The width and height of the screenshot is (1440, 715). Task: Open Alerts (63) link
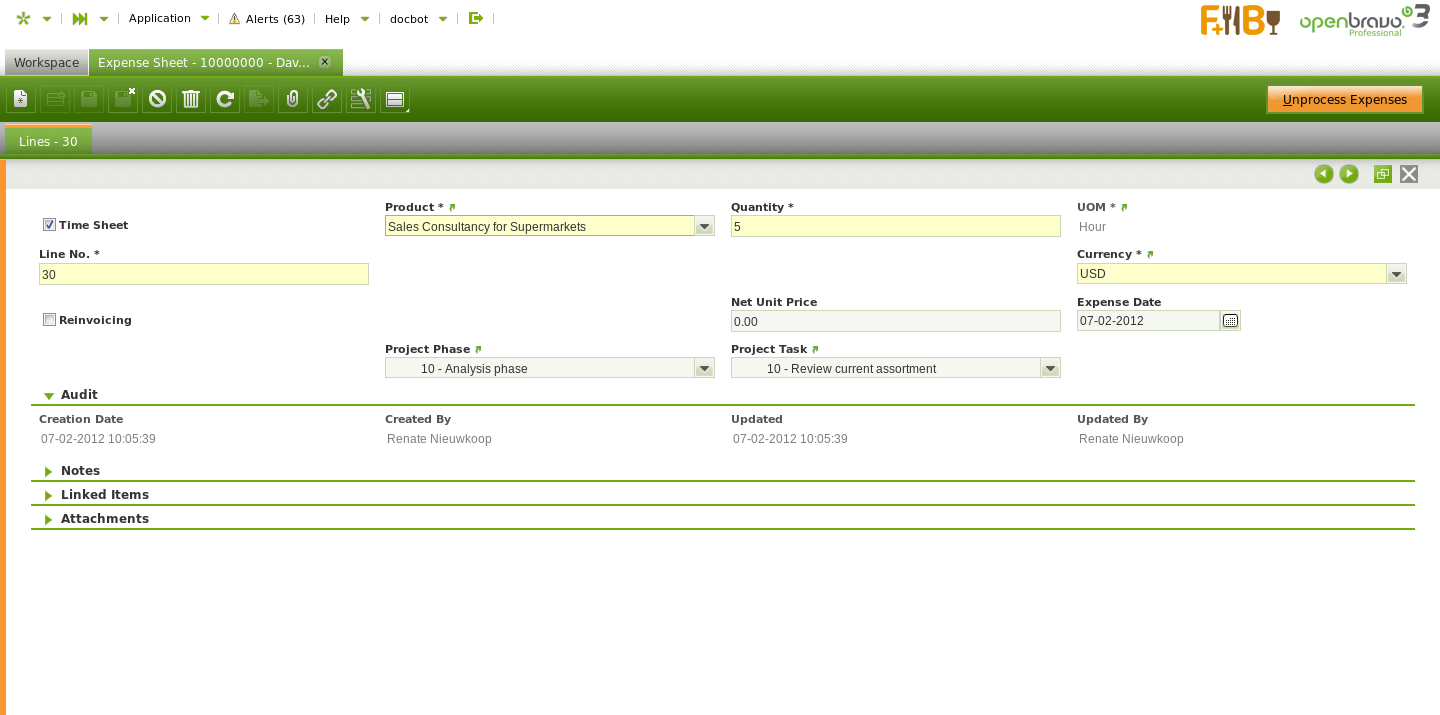[x=267, y=19]
